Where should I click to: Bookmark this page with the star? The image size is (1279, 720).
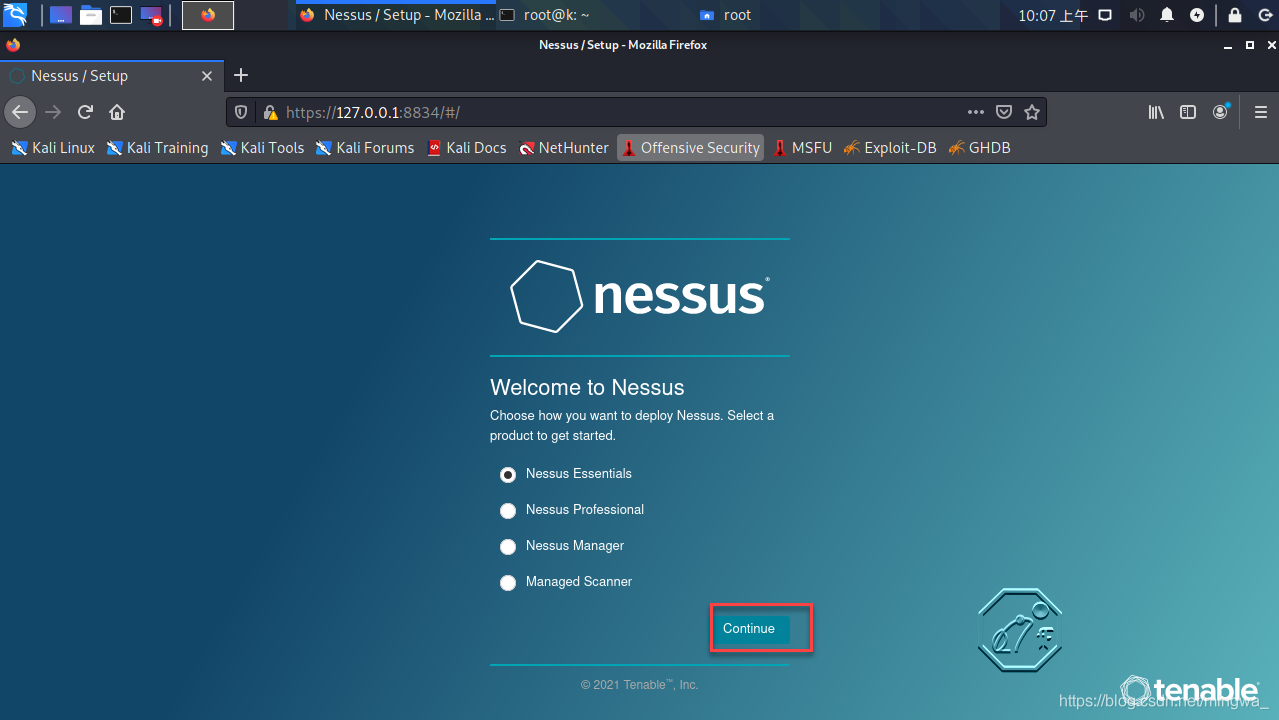pos(1032,112)
